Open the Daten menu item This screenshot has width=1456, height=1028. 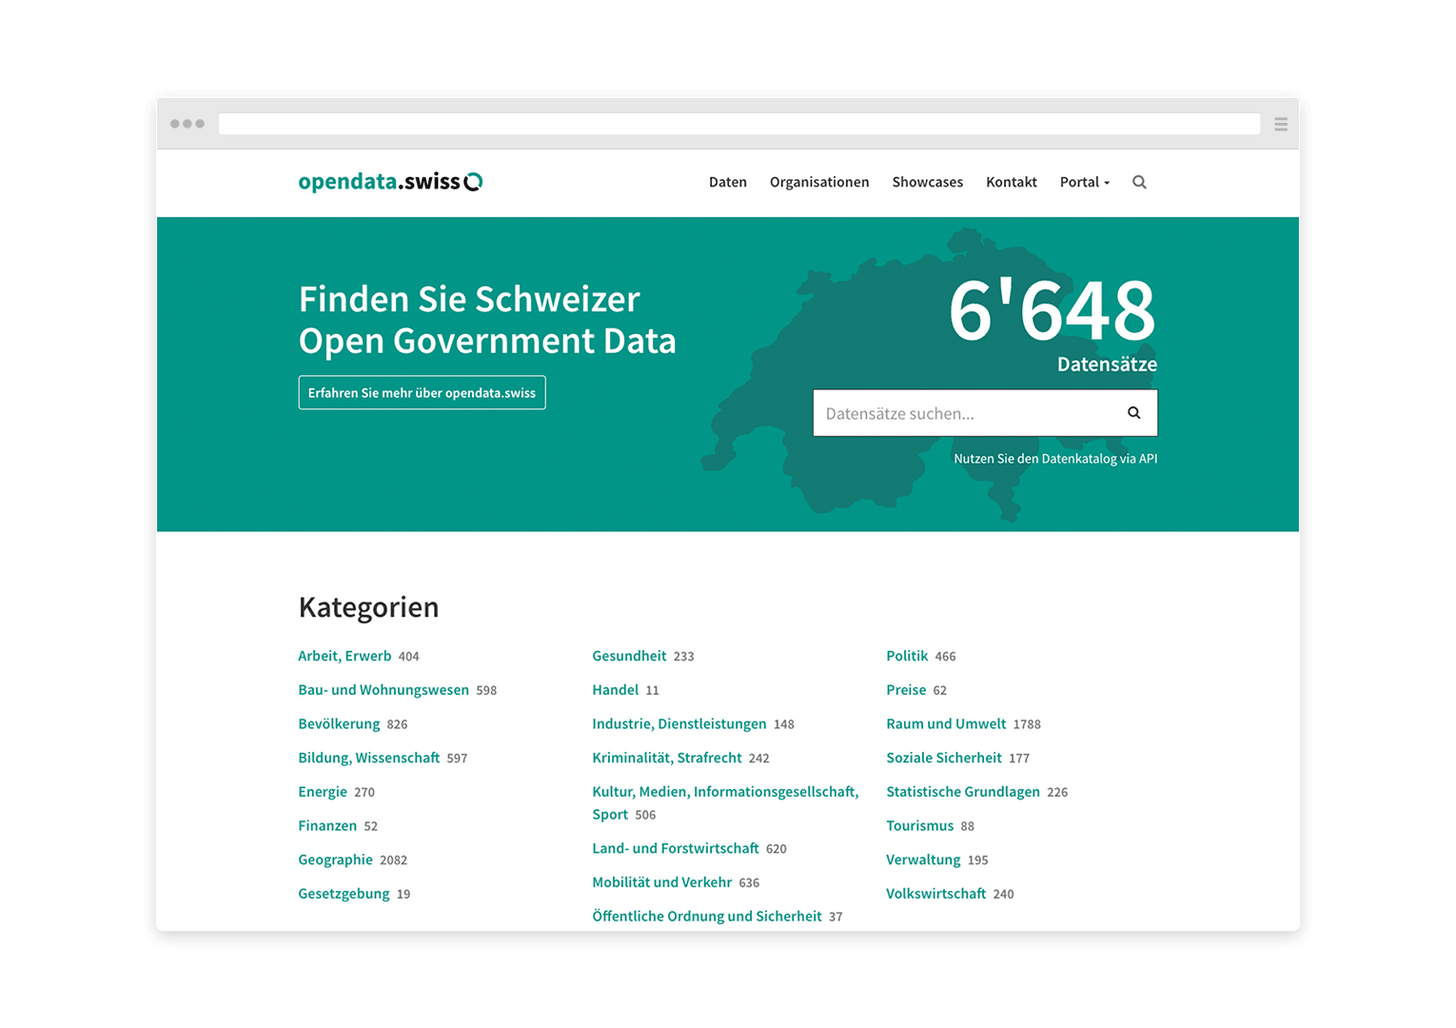(727, 182)
